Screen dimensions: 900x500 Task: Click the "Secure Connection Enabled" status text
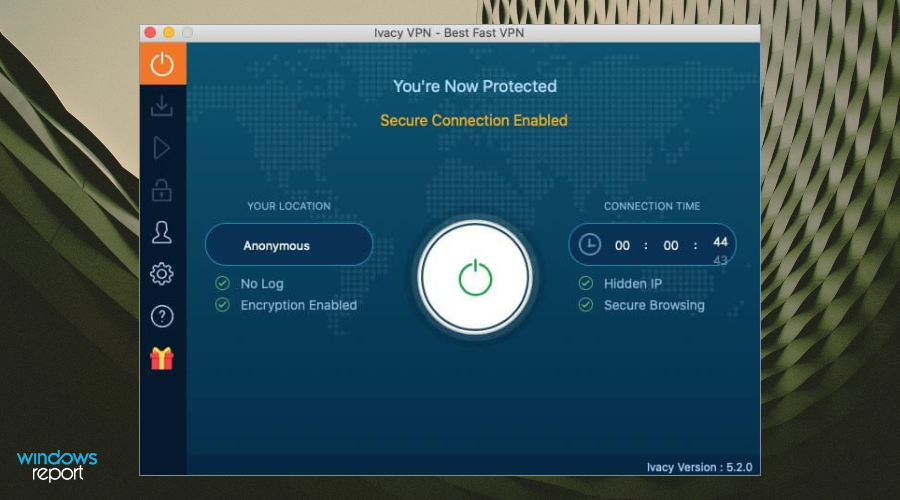[x=474, y=121]
